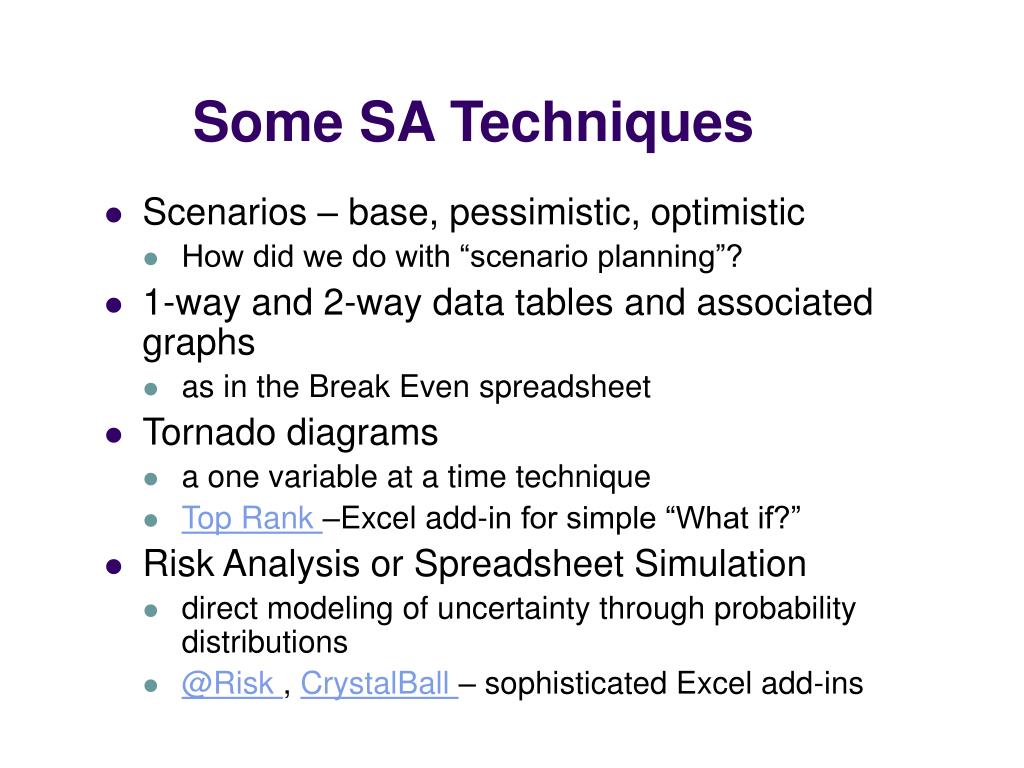1024x768 pixels.
Task: Click the word distributions on the wrapped line
Action: [x=264, y=643]
